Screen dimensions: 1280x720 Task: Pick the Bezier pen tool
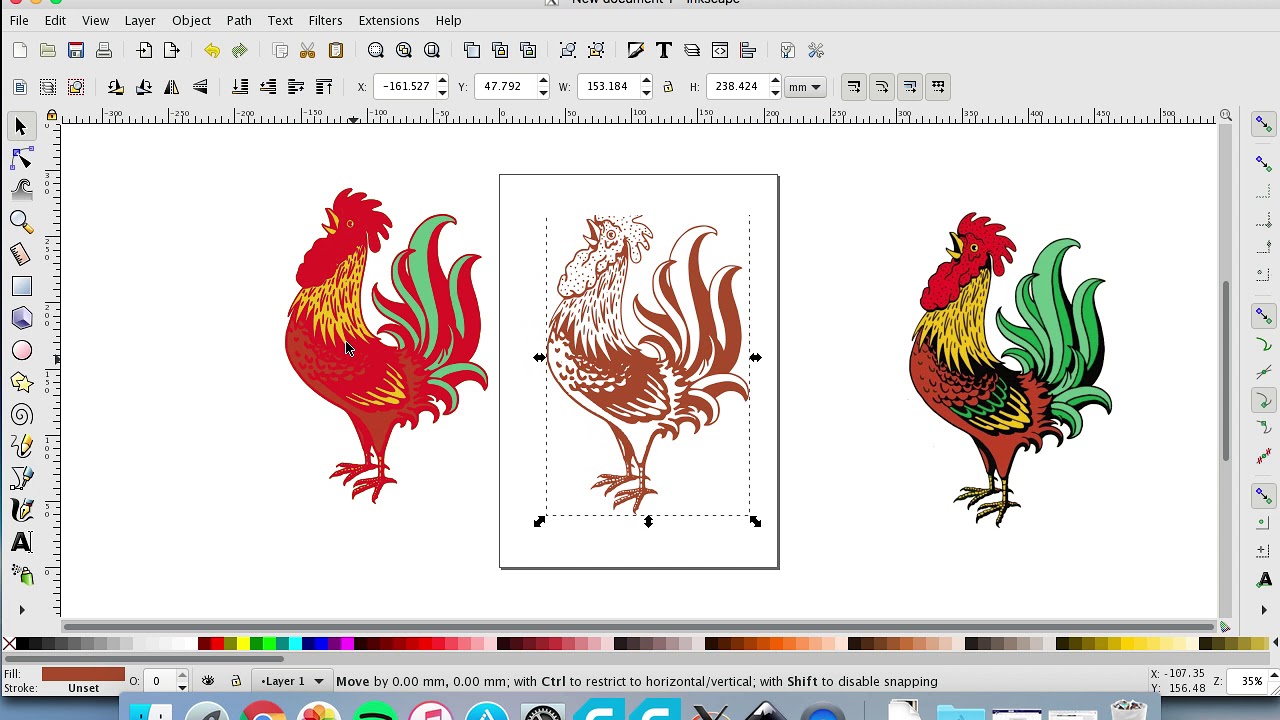21,479
